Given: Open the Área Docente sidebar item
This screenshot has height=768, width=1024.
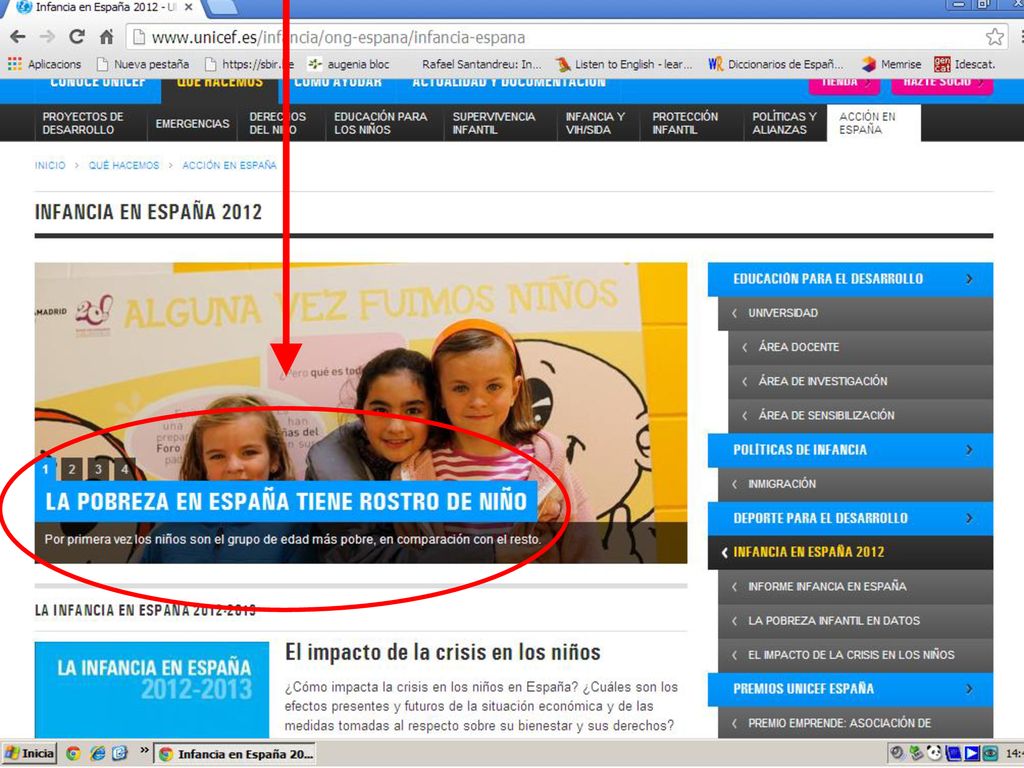Looking at the screenshot, I should (x=861, y=347).
